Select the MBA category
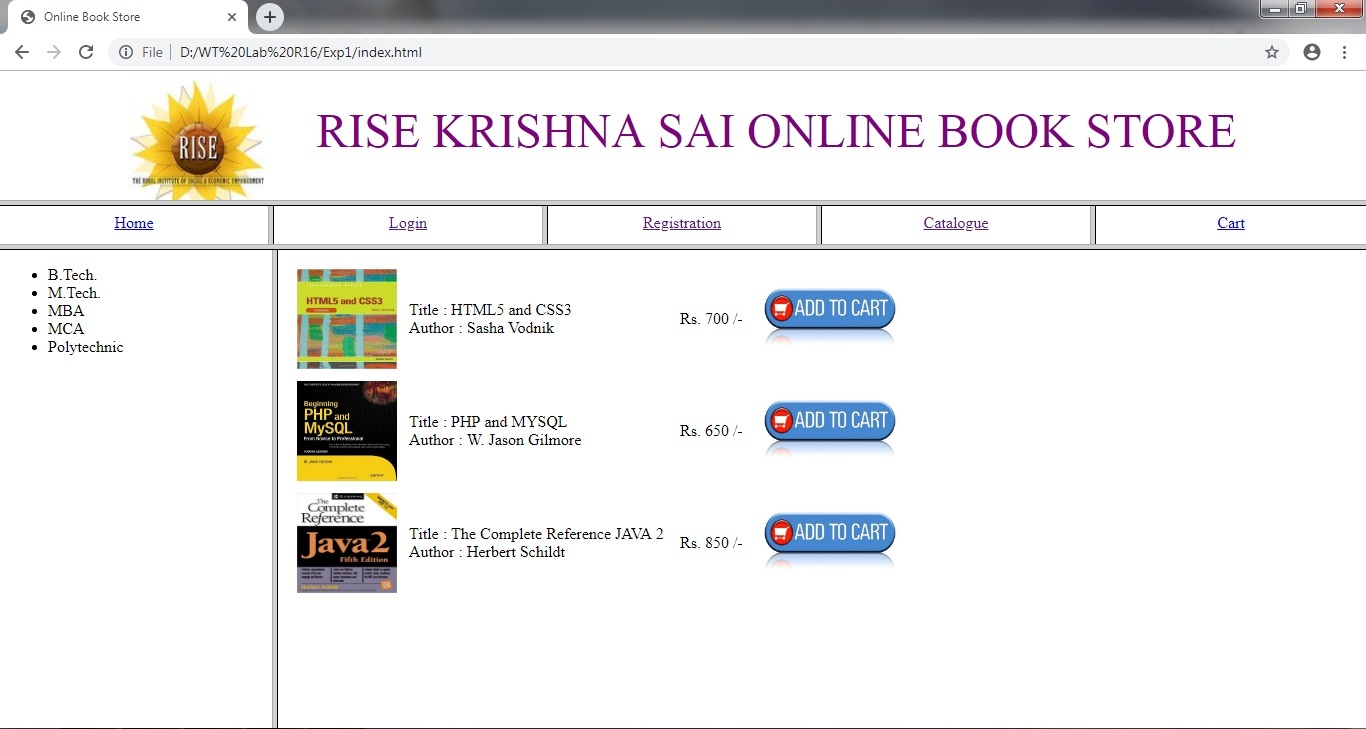The width and height of the screenshot is (1366, 729). point(66,310)
